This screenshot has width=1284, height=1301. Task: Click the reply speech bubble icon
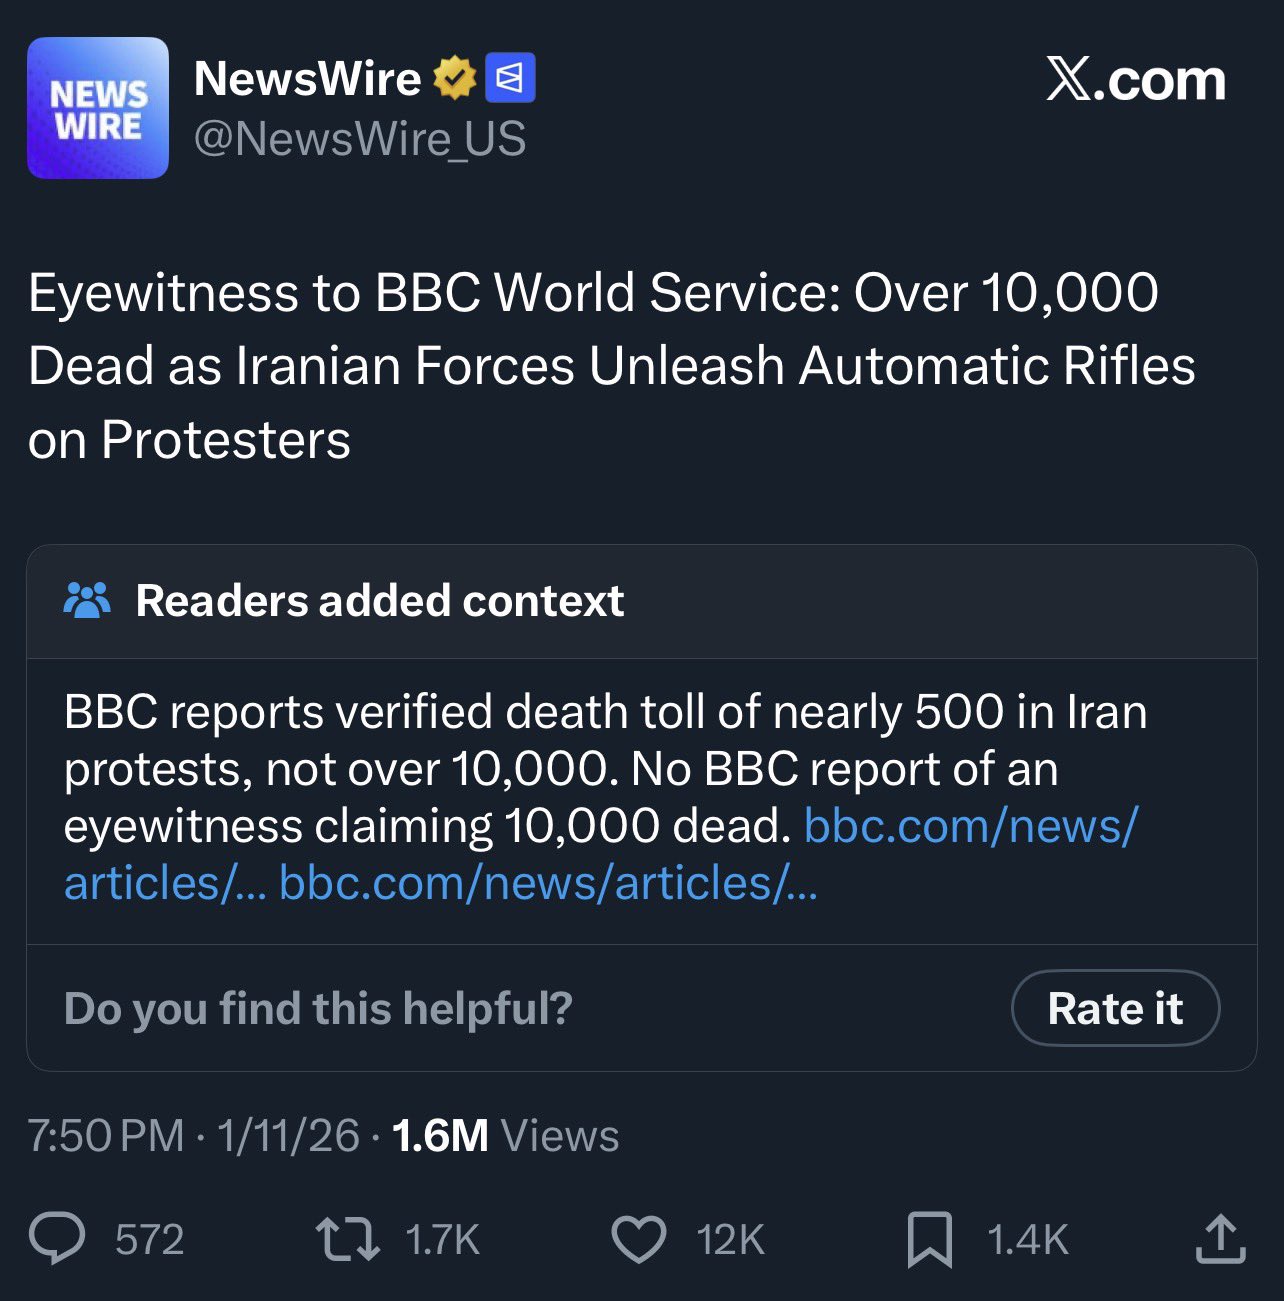pyautogui.click(x=57, y=1239)
